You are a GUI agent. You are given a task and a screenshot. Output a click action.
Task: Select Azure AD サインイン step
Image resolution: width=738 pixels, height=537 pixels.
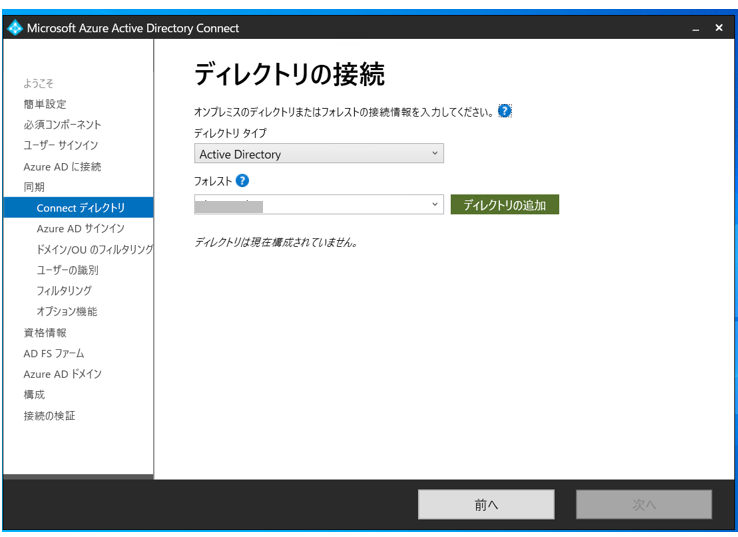tap(80, 229)
